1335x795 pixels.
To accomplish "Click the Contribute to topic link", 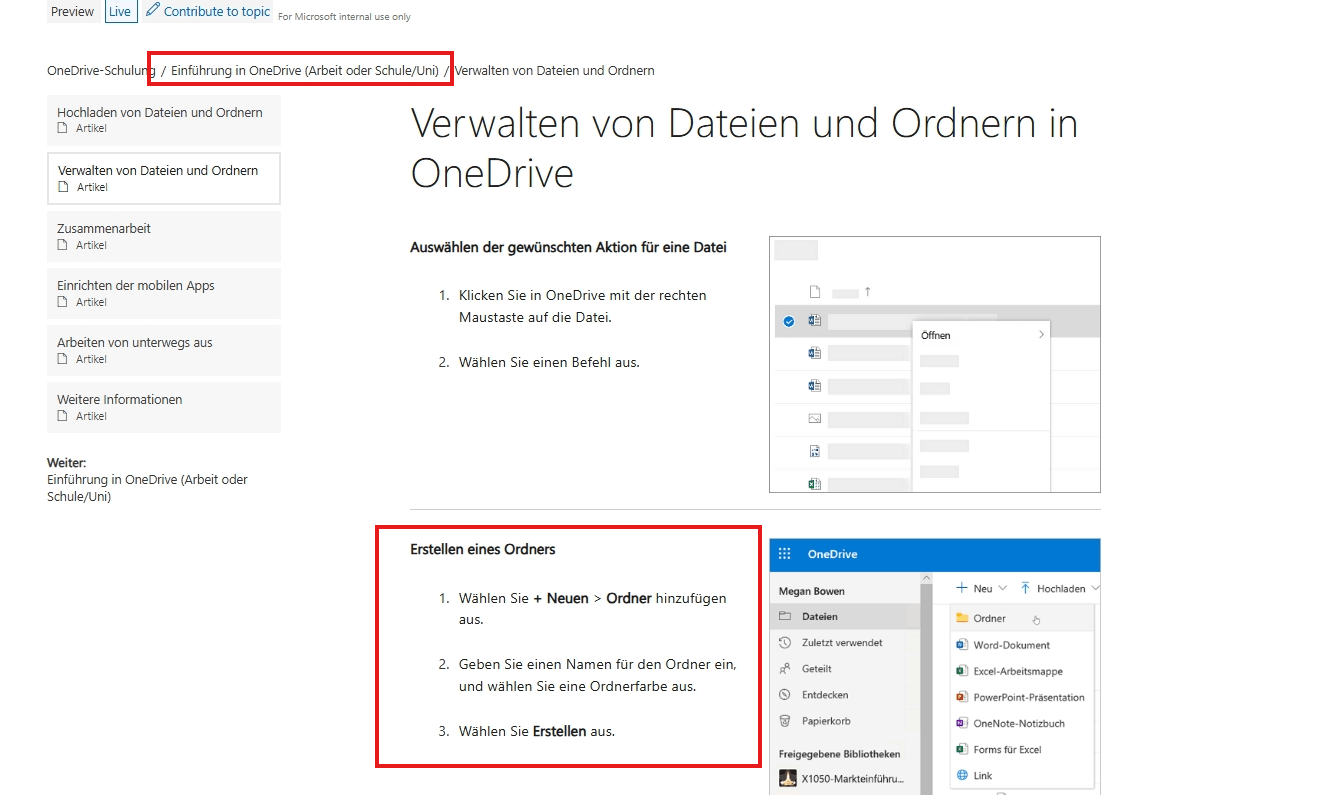I will pyautogui.click(x=217, y=11).
